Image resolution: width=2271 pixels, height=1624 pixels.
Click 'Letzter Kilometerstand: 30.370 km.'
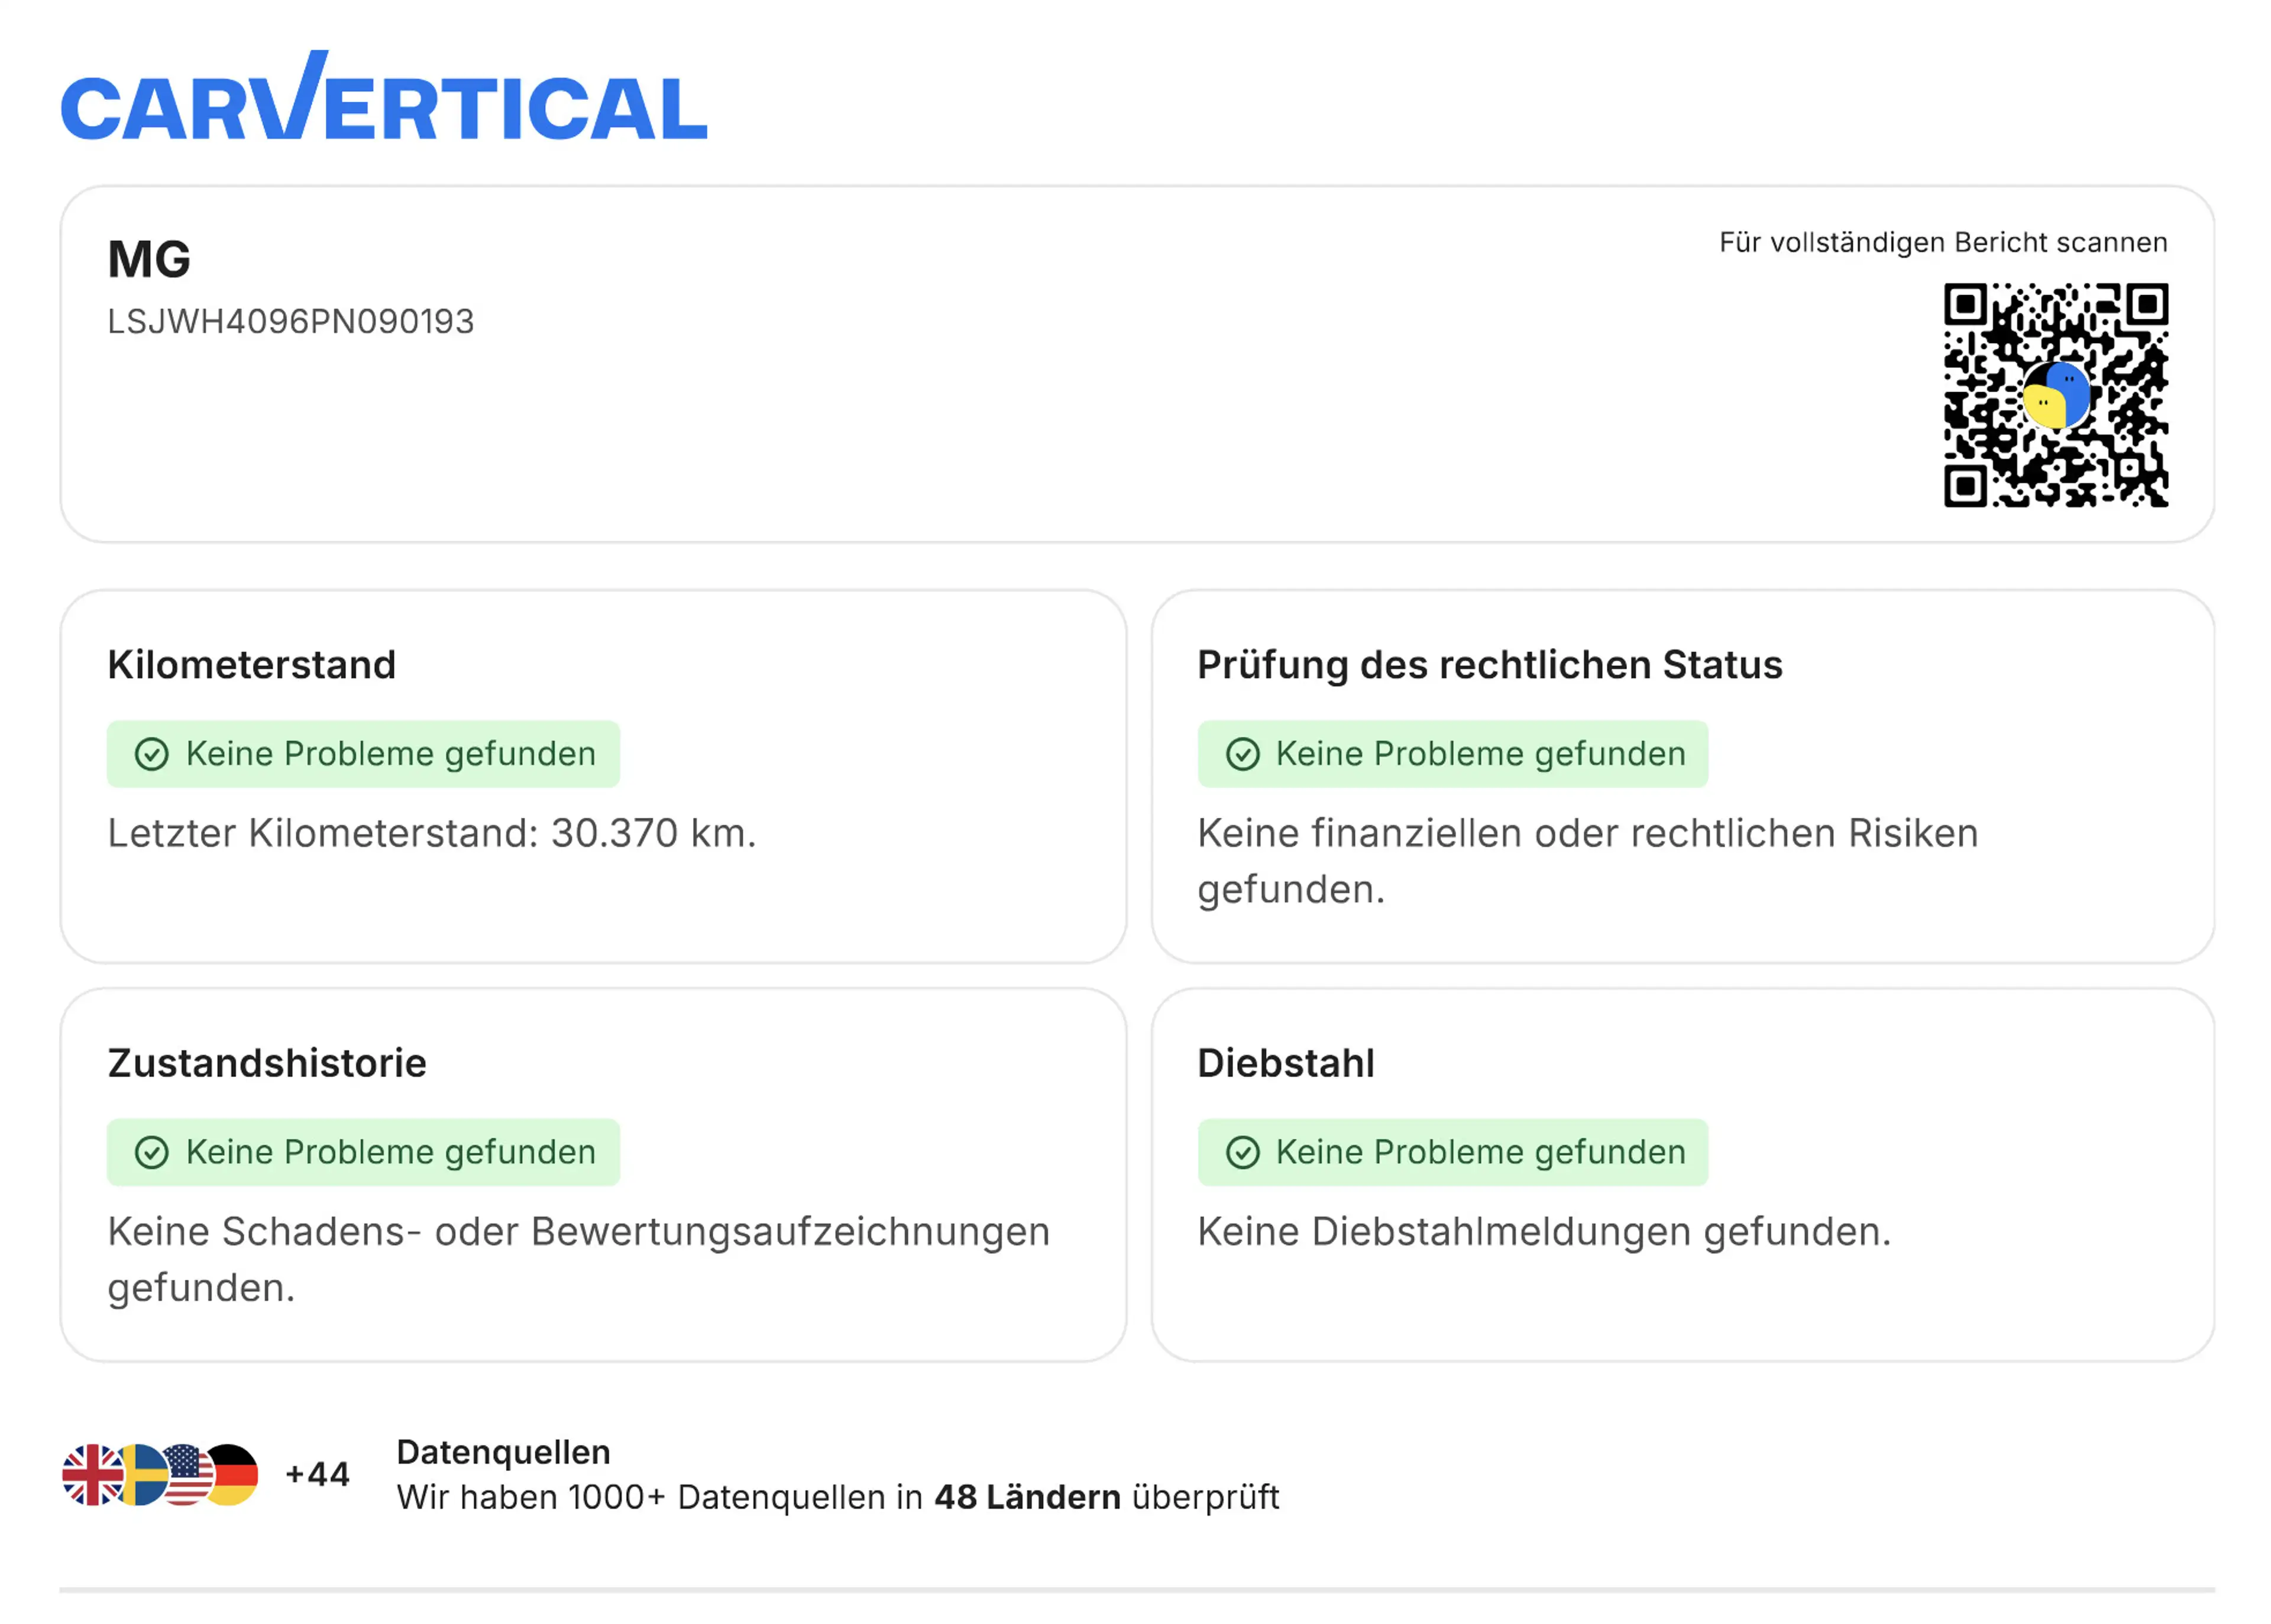click(432, 833)
